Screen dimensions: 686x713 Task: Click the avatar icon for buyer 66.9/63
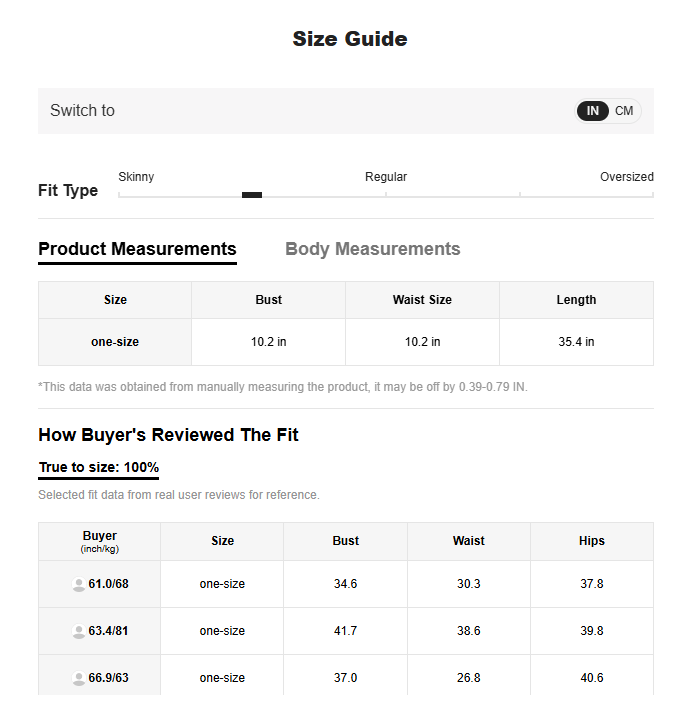click(79, 678)
